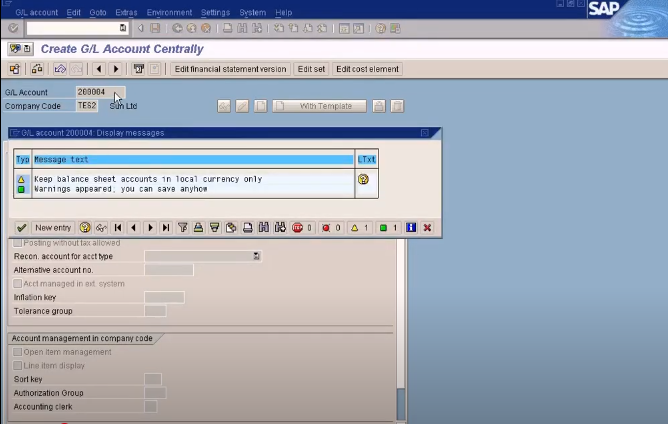Click the set filter funnel icon
668x424 pixels.
click(x=182, y=228)
